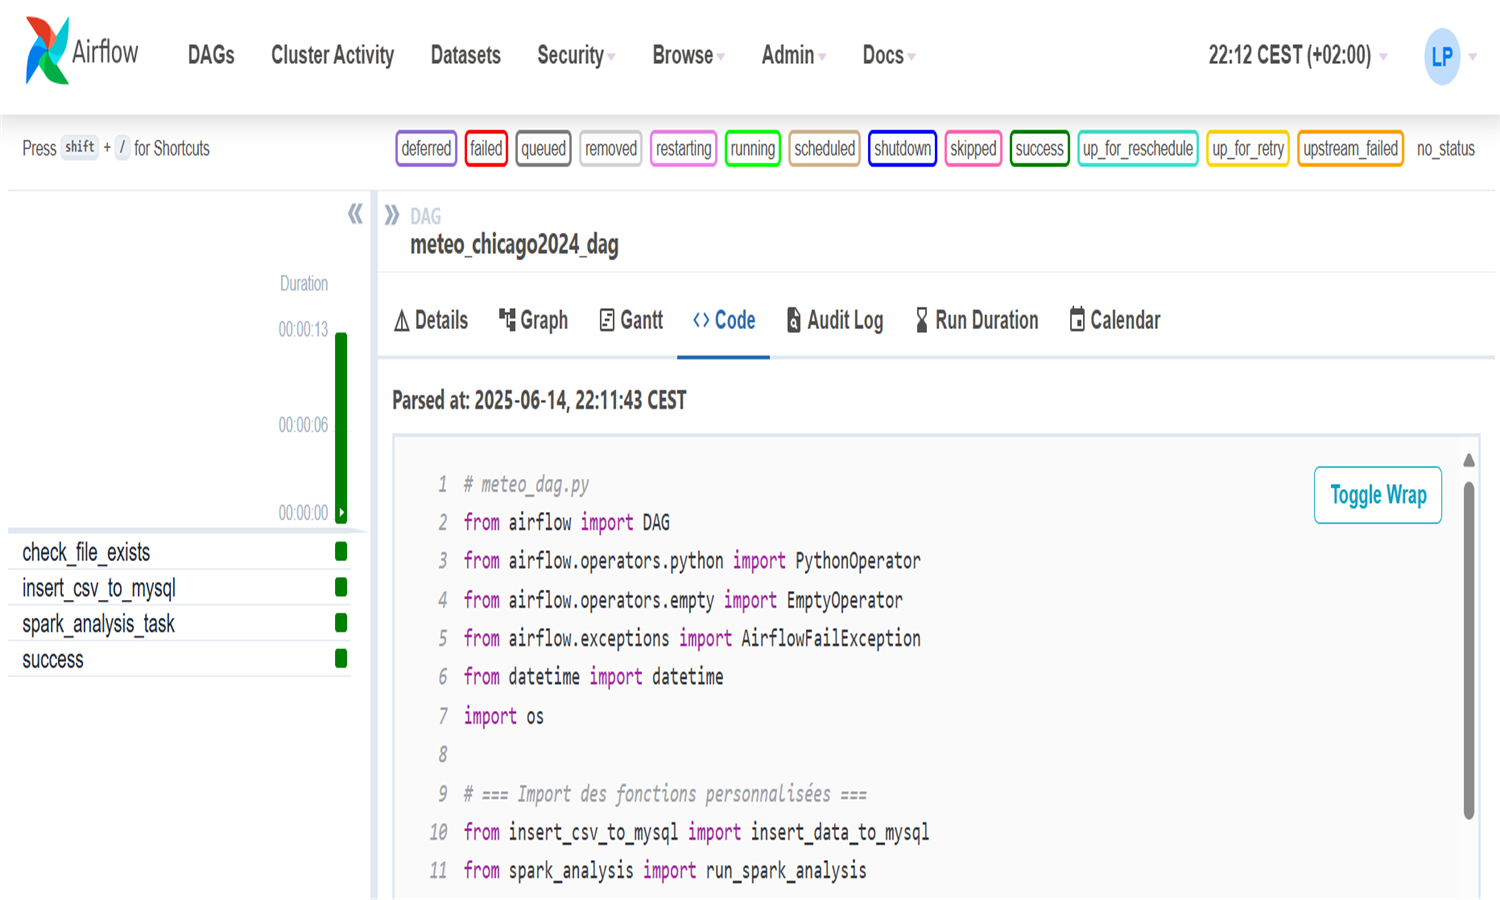This screenshot has height=900, width=1500.
Task: Click spark_analysis_task green status square
Action: (341, 623)
